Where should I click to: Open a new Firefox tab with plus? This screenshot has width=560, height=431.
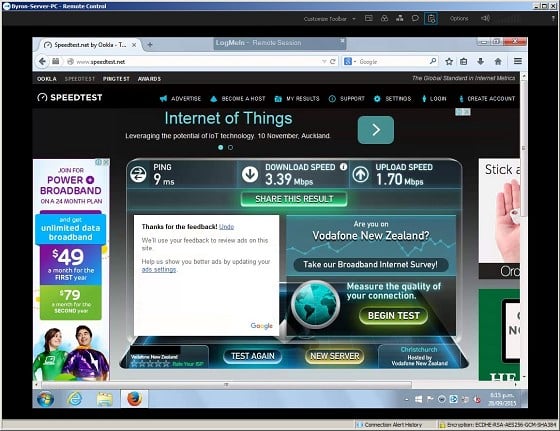point(150,45)
